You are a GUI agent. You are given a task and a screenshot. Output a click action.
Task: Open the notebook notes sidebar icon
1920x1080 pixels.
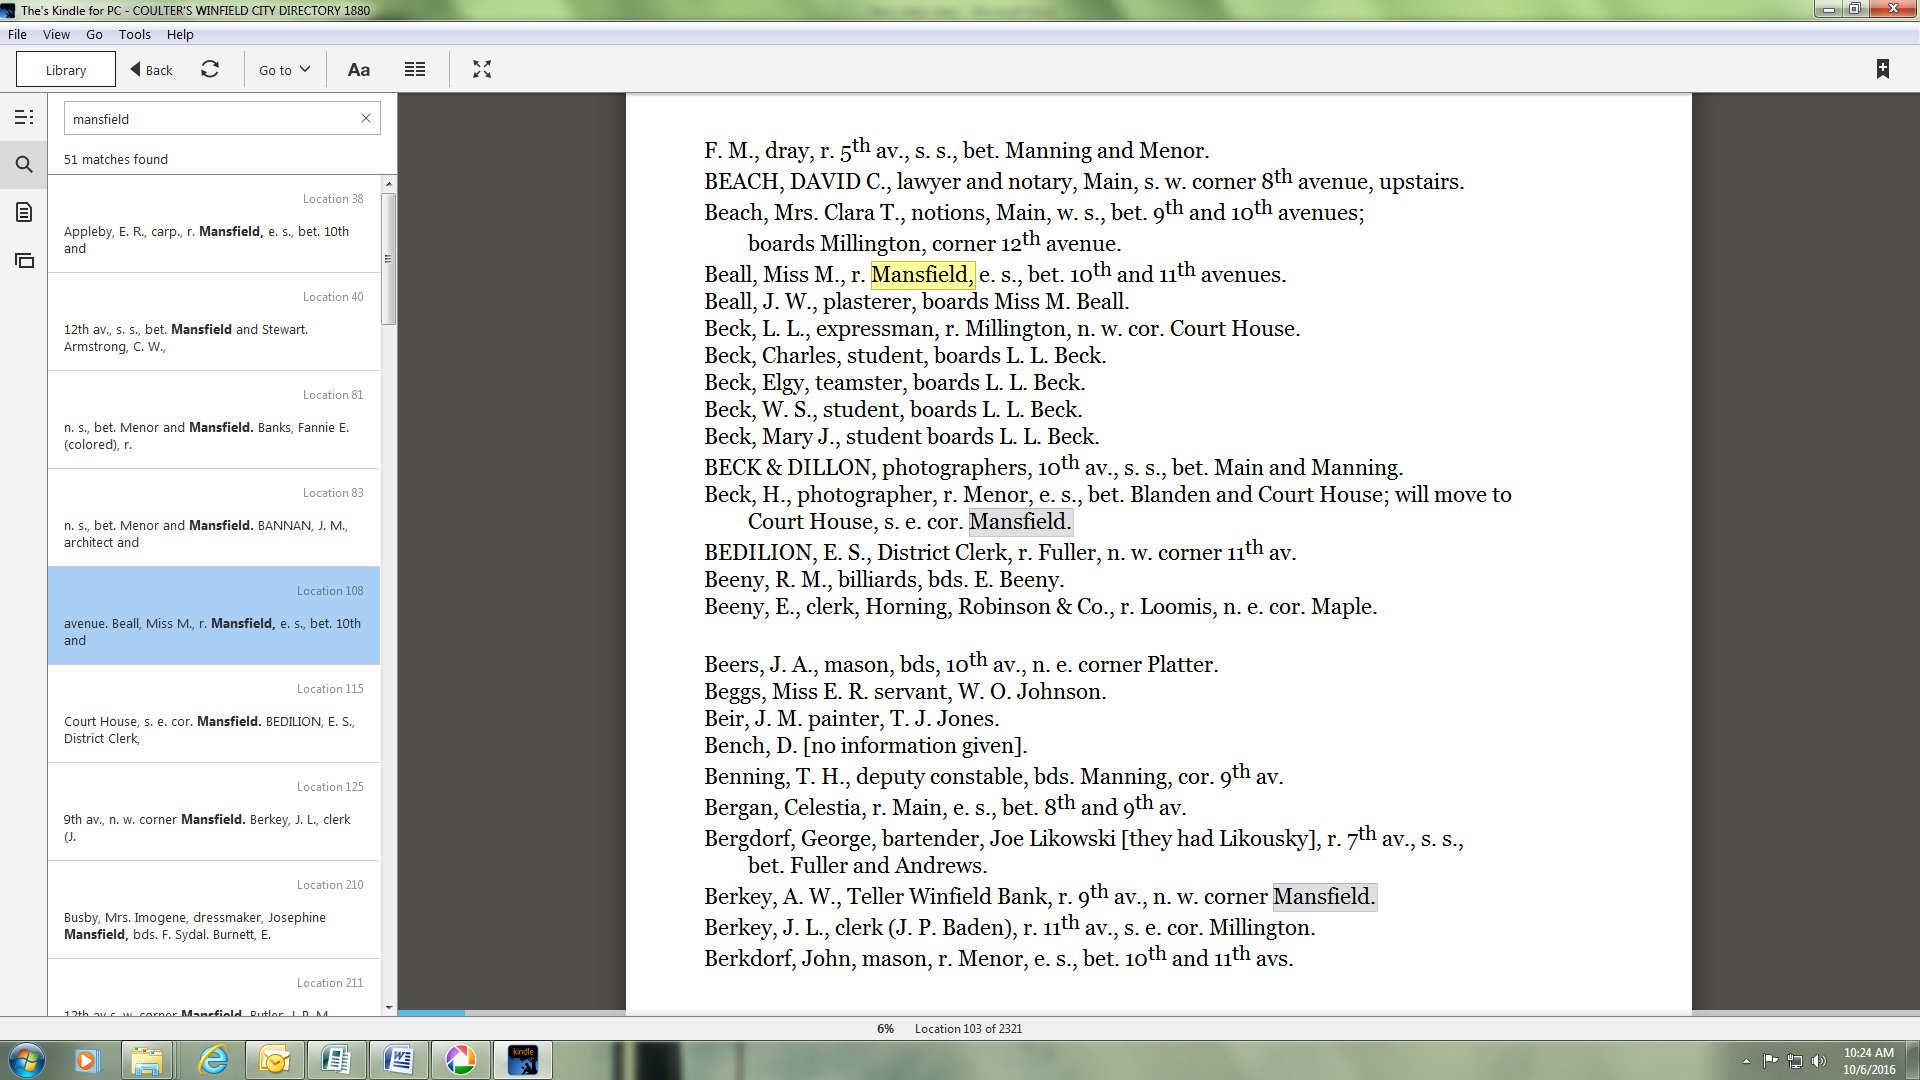(x=24, y=212)
